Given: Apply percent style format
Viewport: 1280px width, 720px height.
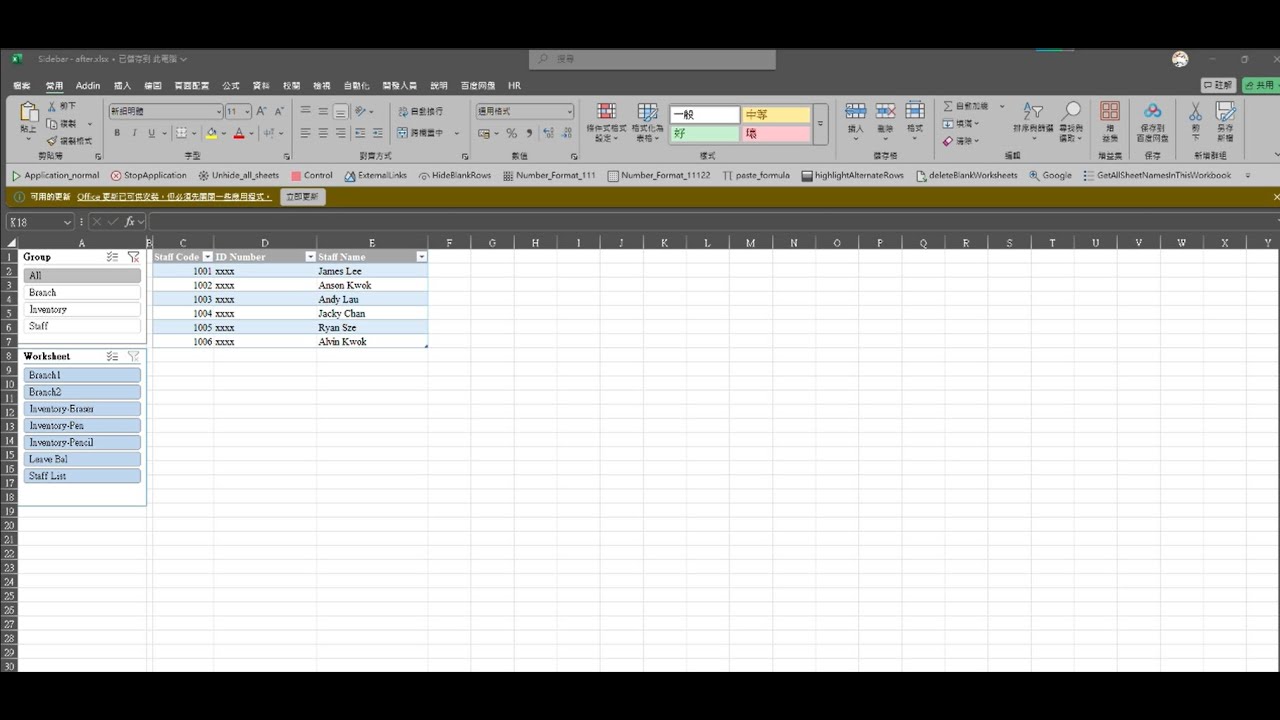Looking at the screenshot, I should point(511,133).
